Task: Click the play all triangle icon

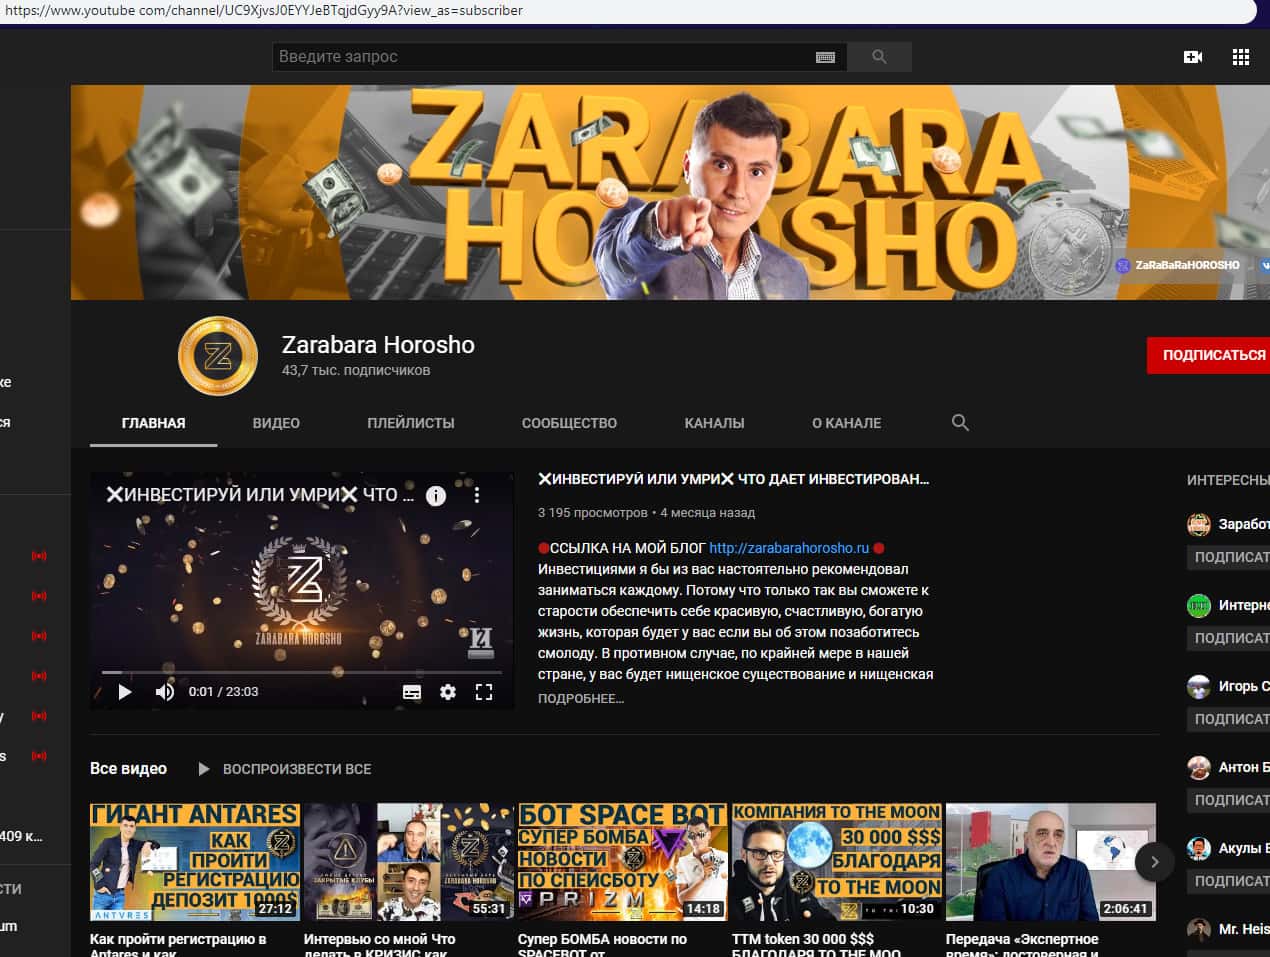Action: coord(204,769)
